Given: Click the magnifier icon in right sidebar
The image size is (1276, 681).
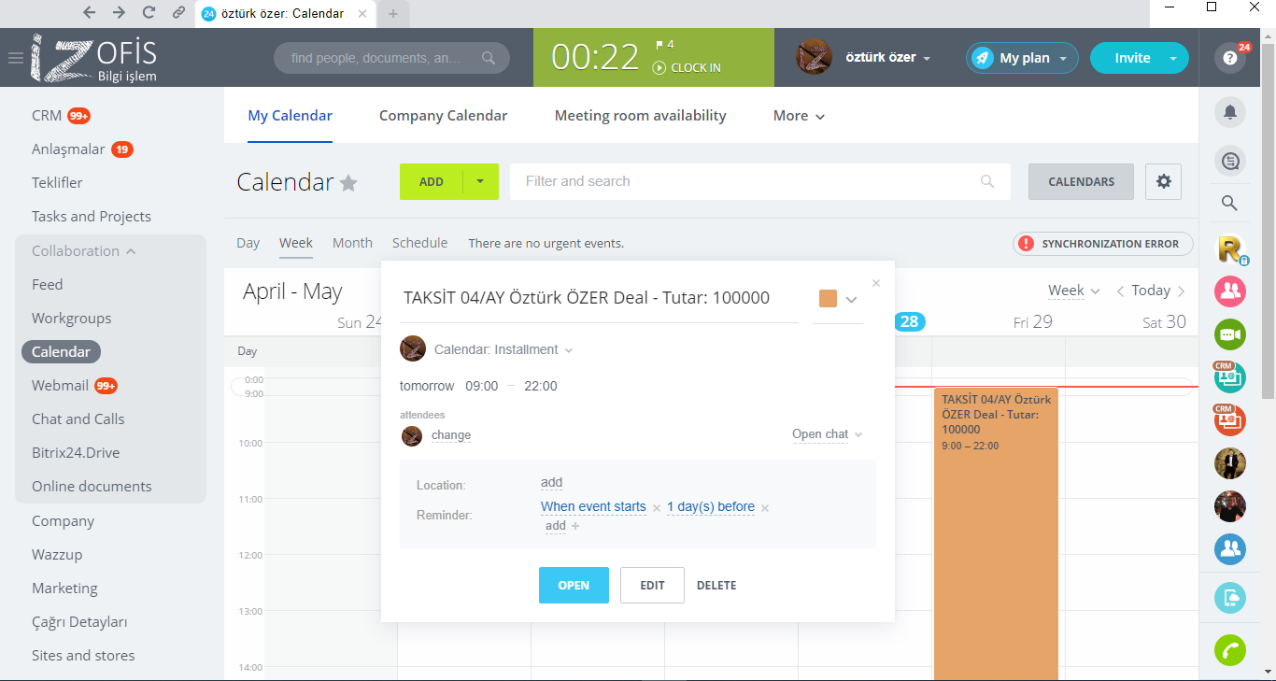Looking at the screenshot, I should [1230, 204].
